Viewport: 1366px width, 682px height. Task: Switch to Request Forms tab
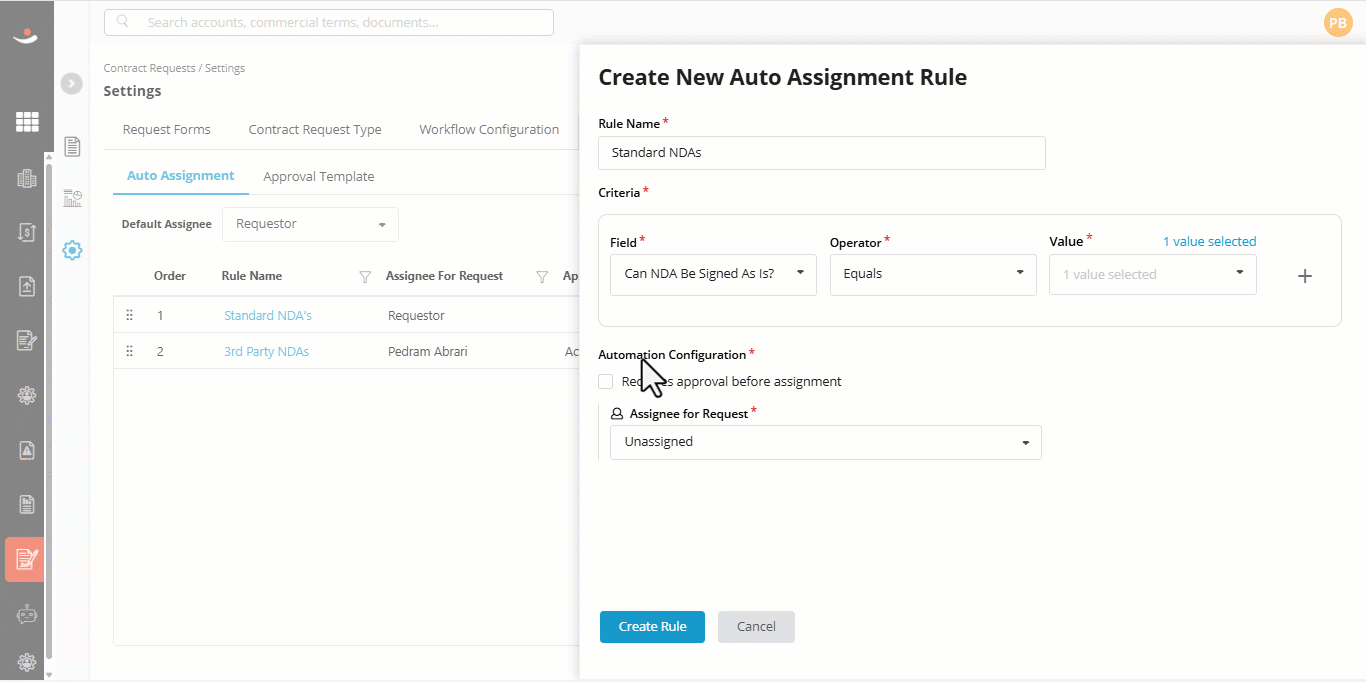[167, 130]
